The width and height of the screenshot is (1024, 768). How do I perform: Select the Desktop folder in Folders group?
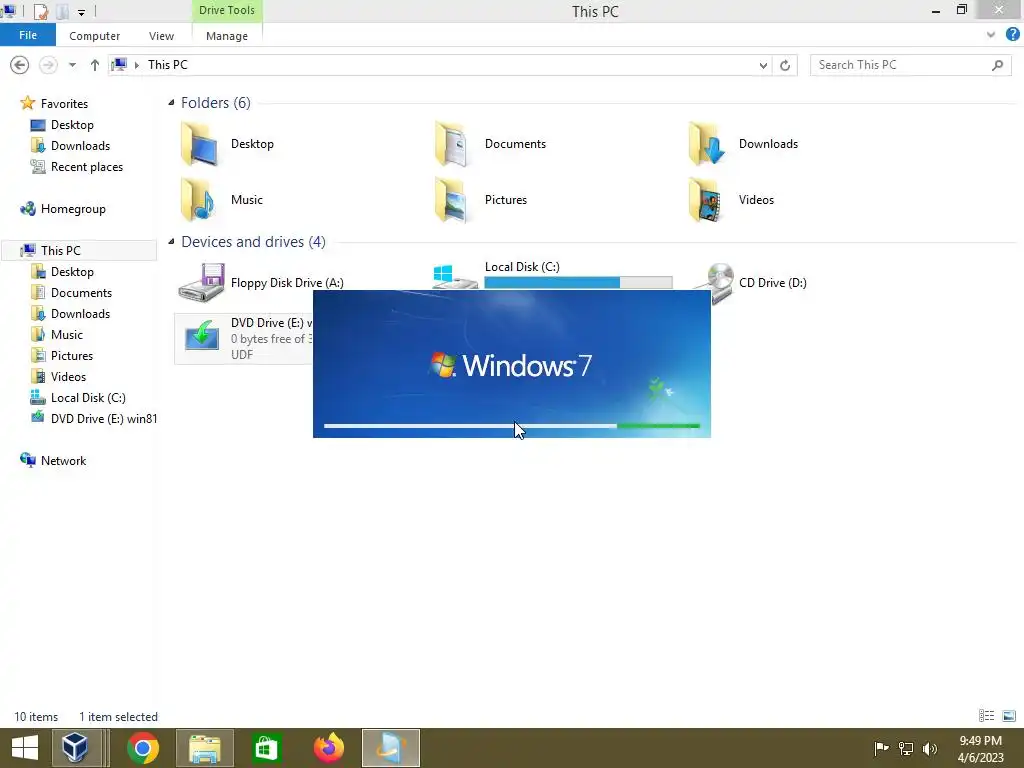click(228, 144)
